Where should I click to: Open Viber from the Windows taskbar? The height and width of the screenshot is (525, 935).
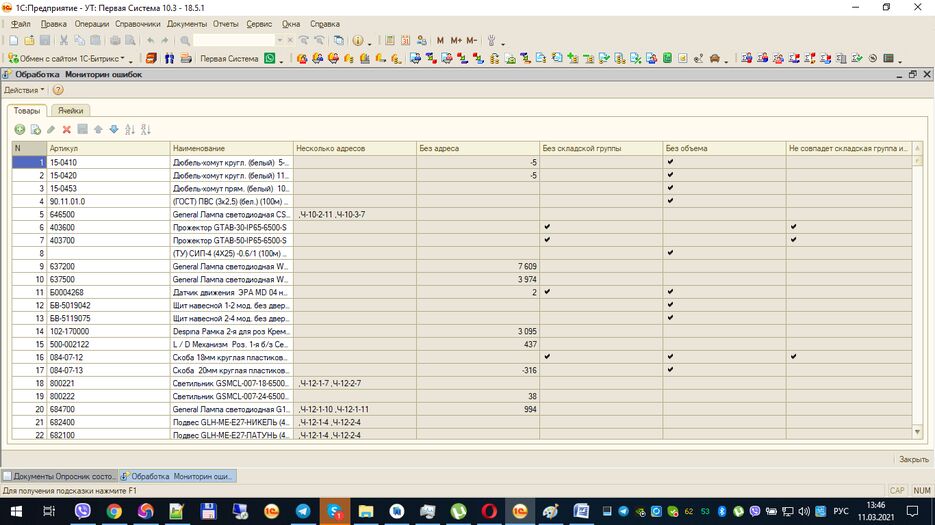point(82,511)
